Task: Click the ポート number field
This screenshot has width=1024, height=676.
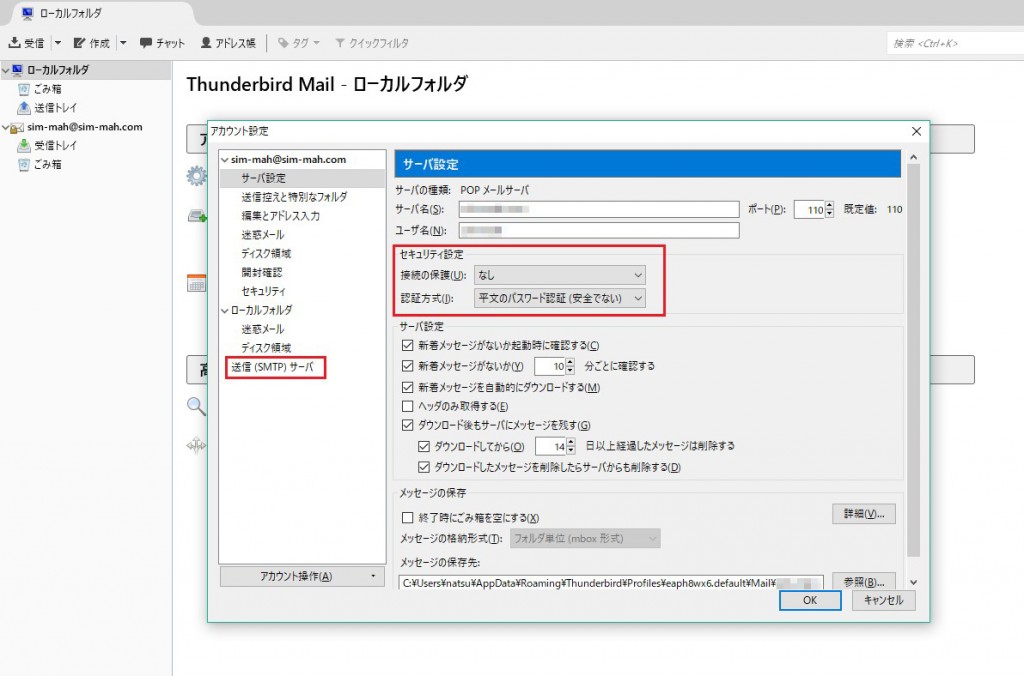Action: [x=810, y=210]
